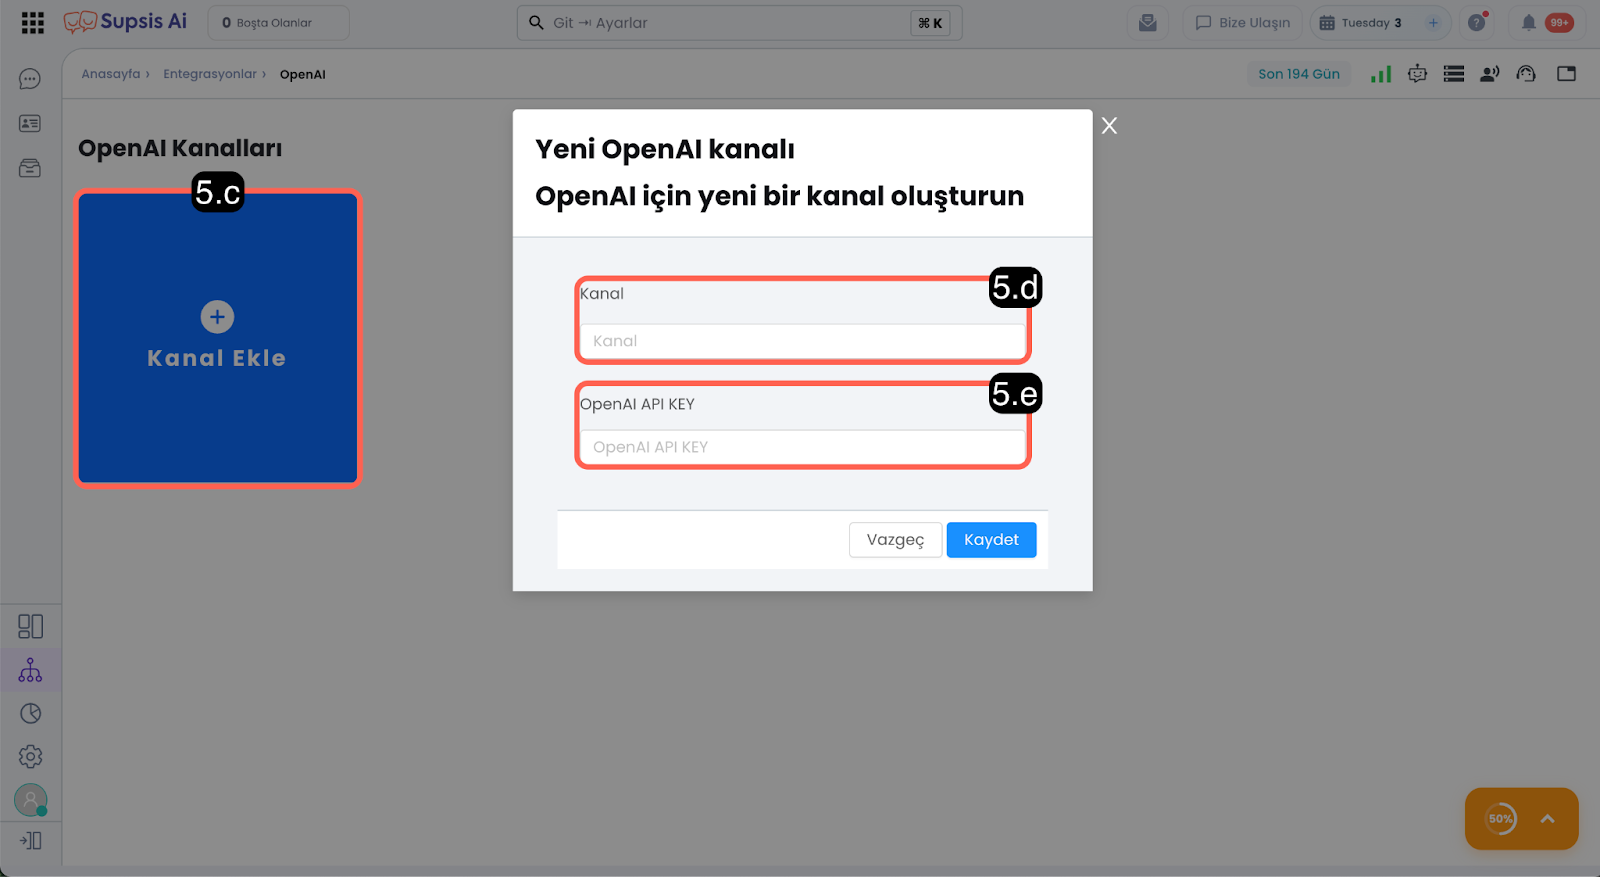Open the apps grid menu

(x=32, y=23)
